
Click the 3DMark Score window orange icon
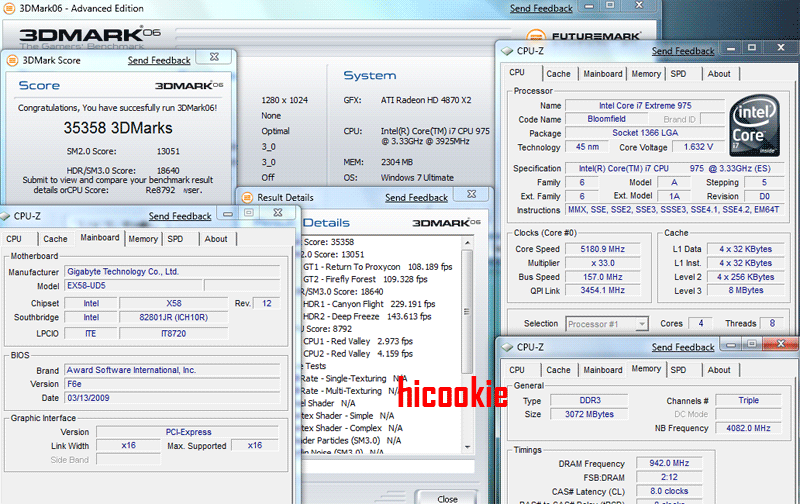(12, 60)
